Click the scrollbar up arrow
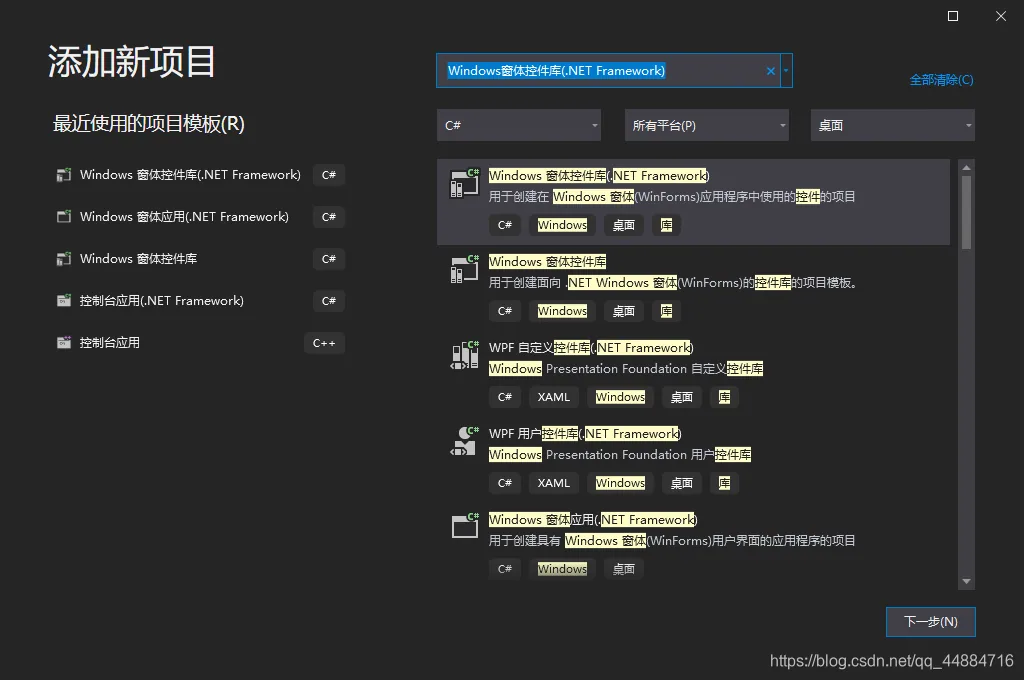1024x680 pixels. pos(967,168)
